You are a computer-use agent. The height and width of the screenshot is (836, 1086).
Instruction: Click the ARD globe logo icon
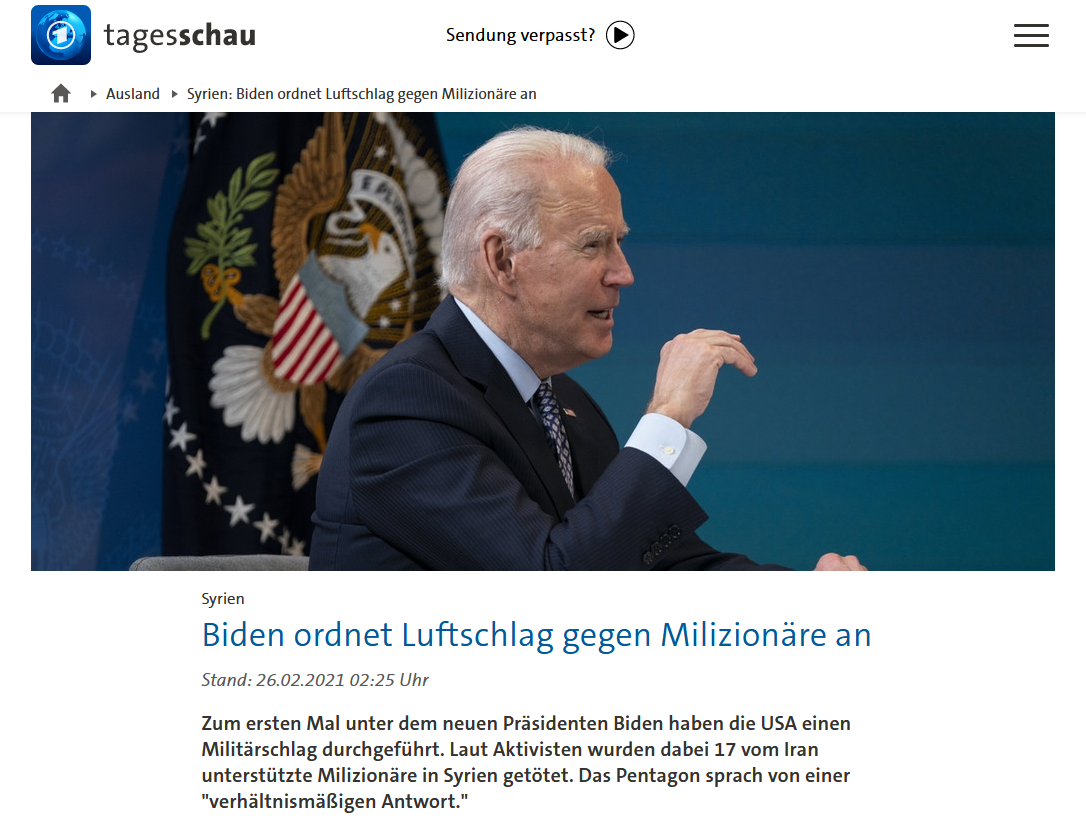point(61,35)
